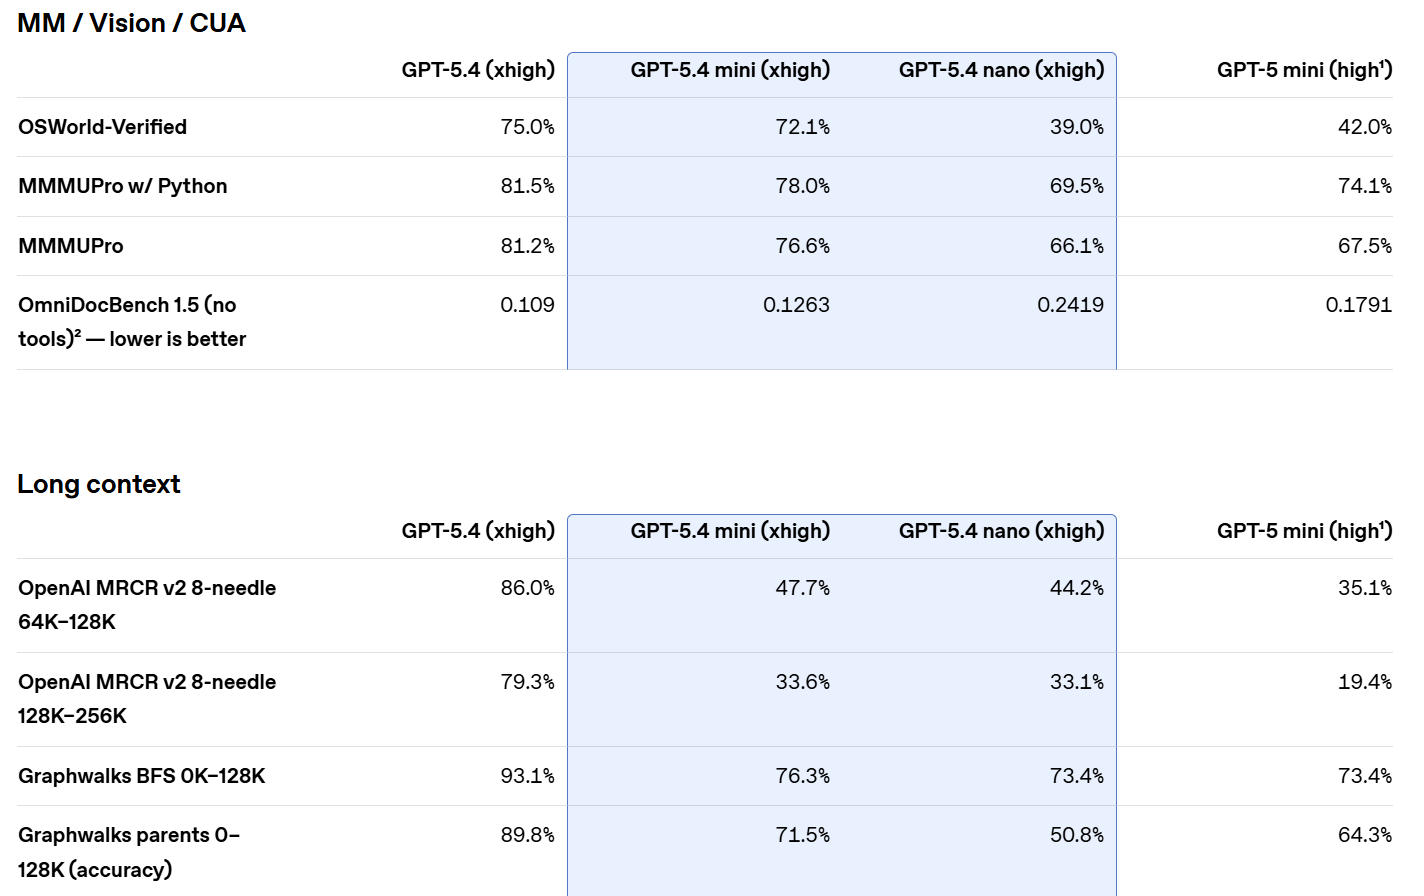Select the 86.0% MRCR score cell
Screen dimensions: 1424x896
[x=527, y=588]
